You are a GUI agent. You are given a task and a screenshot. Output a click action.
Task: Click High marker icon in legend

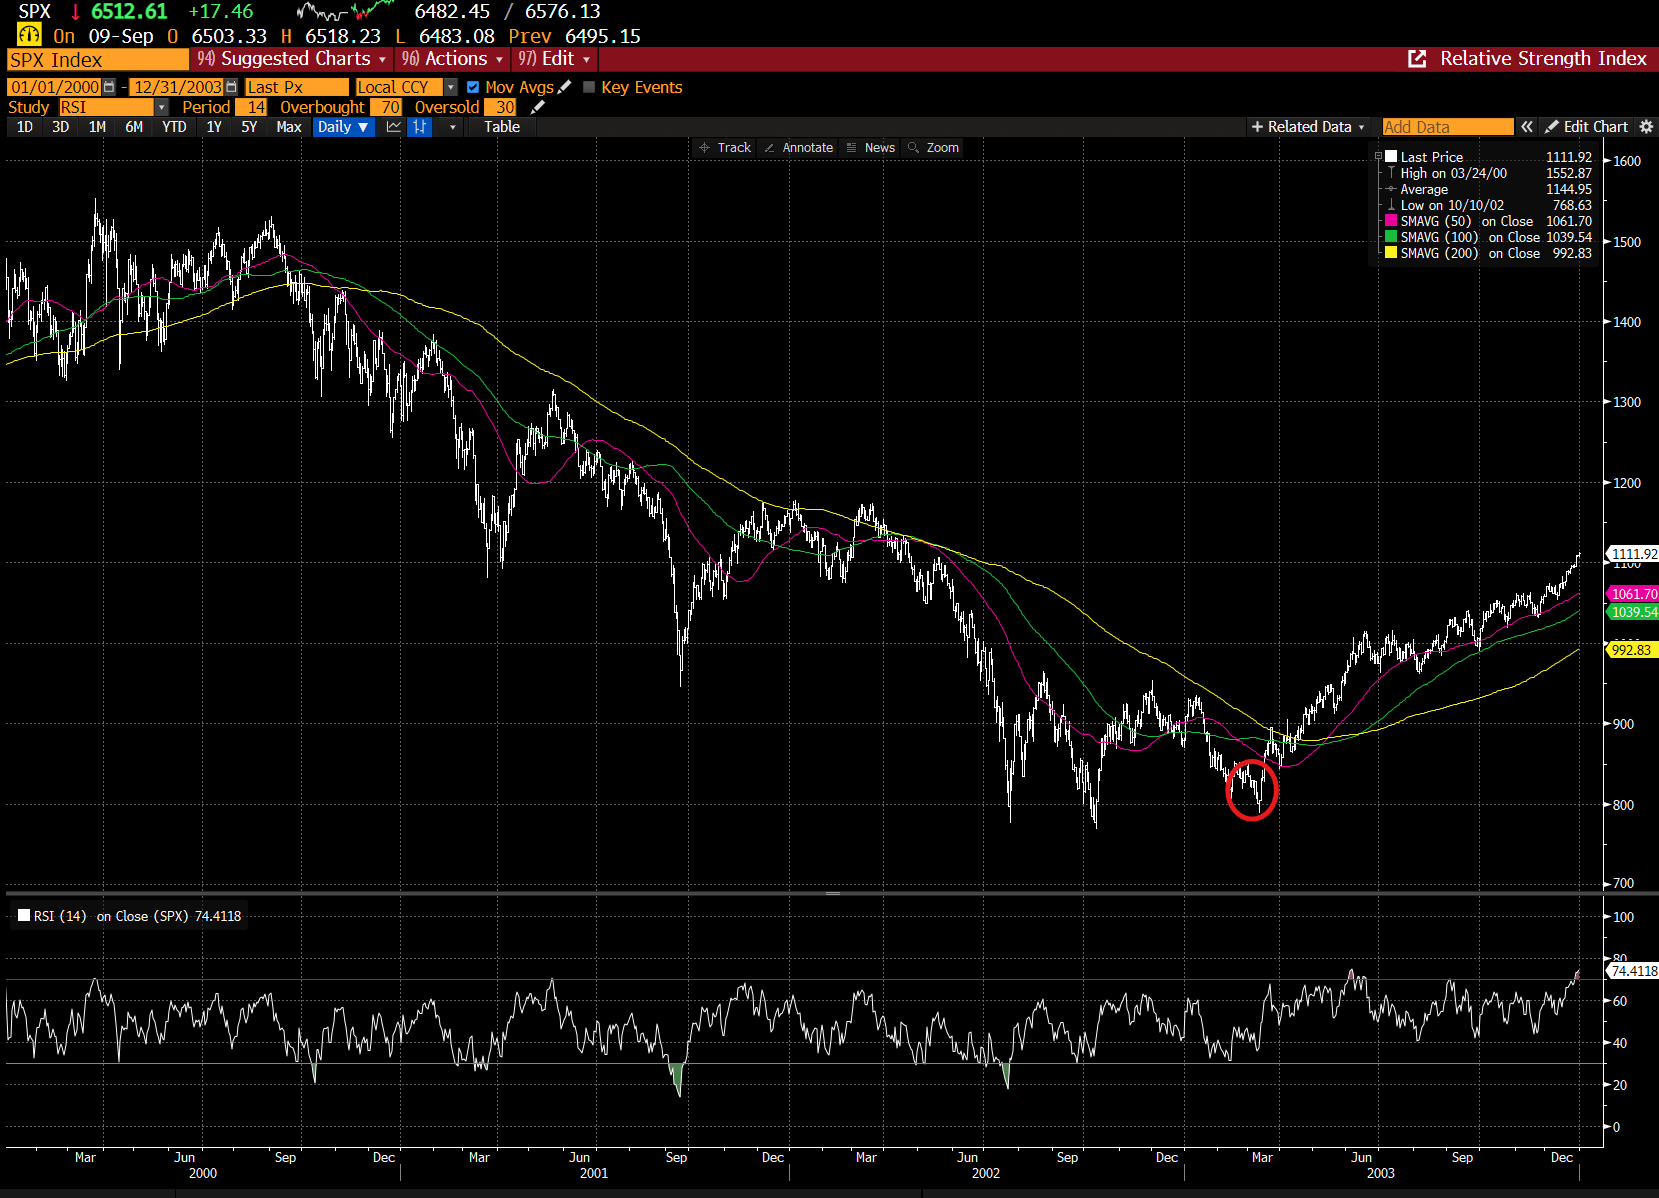click(1391, 173)
